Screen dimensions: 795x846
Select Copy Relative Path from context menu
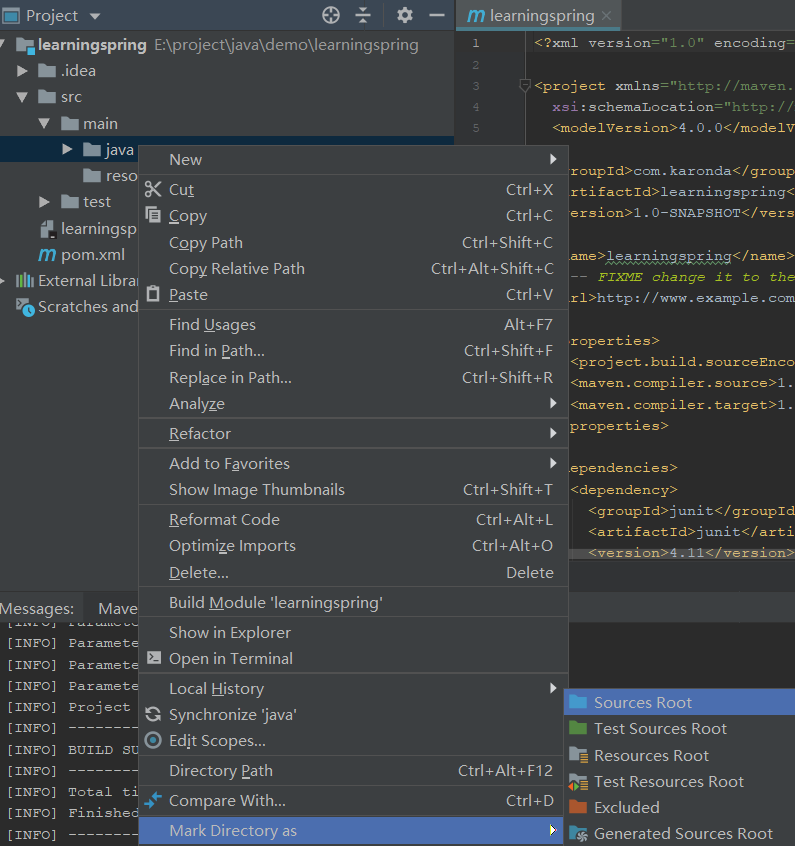(x=237, y=269)
